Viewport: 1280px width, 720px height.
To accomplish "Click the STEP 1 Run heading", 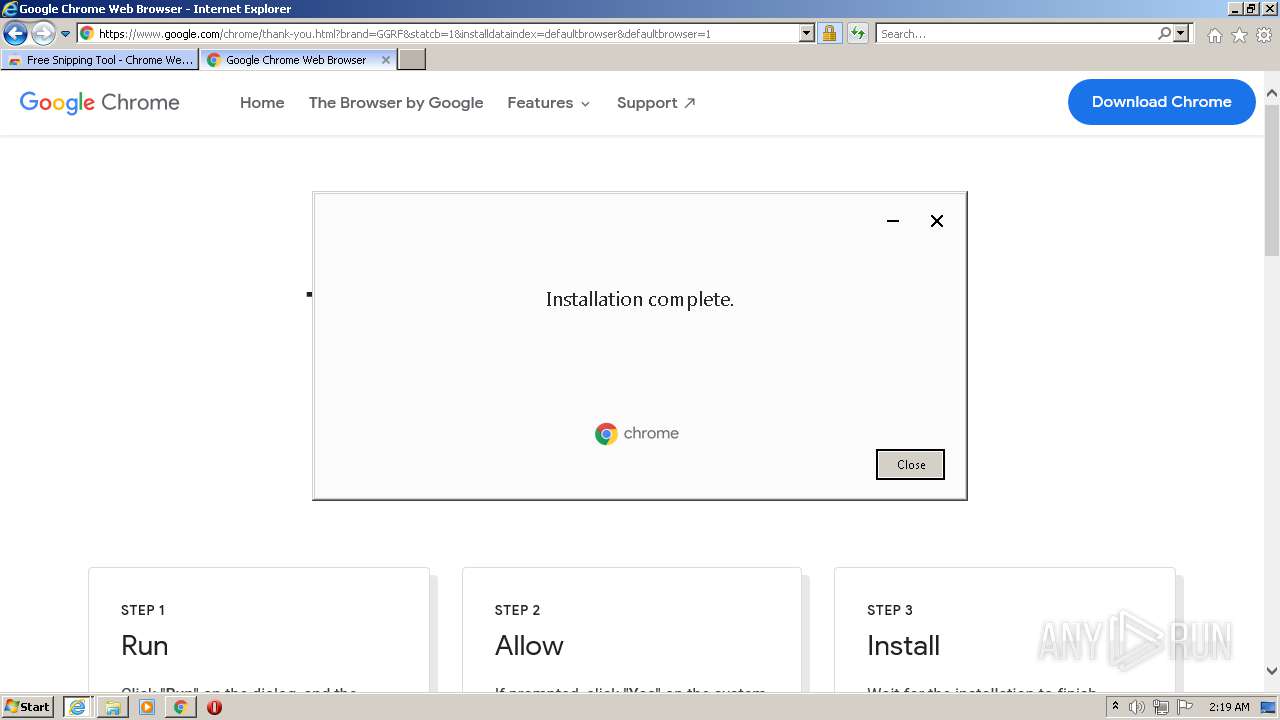I will point(145,645).
